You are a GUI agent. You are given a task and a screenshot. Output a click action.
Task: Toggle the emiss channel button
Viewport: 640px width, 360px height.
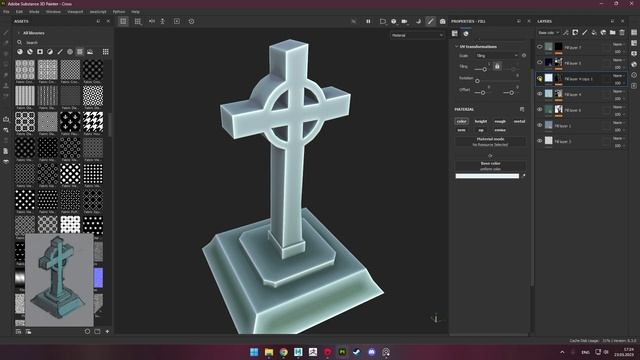click(x=500, y=130)
